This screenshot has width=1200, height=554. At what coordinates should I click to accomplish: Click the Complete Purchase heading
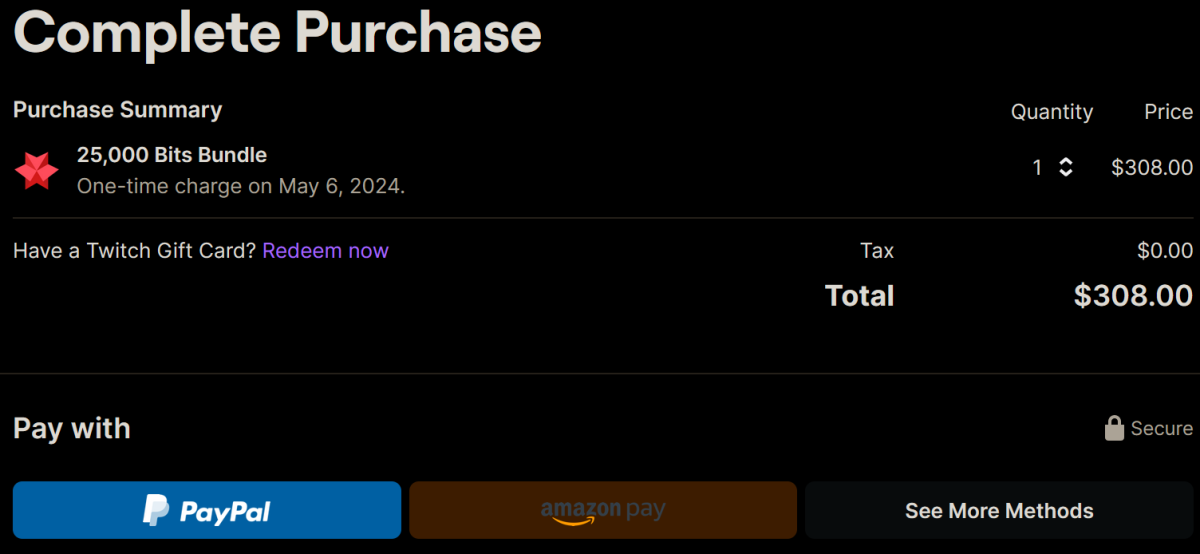[277, 33]
